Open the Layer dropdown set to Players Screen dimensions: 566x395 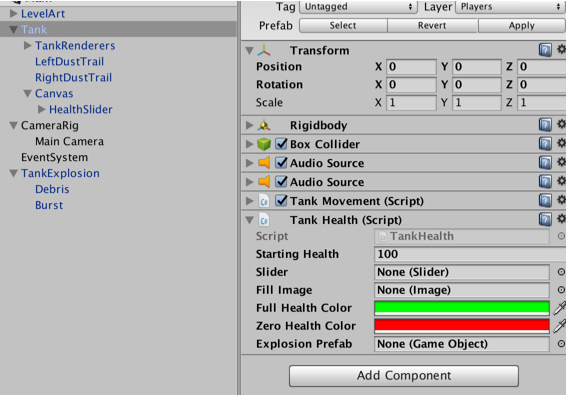510,6
